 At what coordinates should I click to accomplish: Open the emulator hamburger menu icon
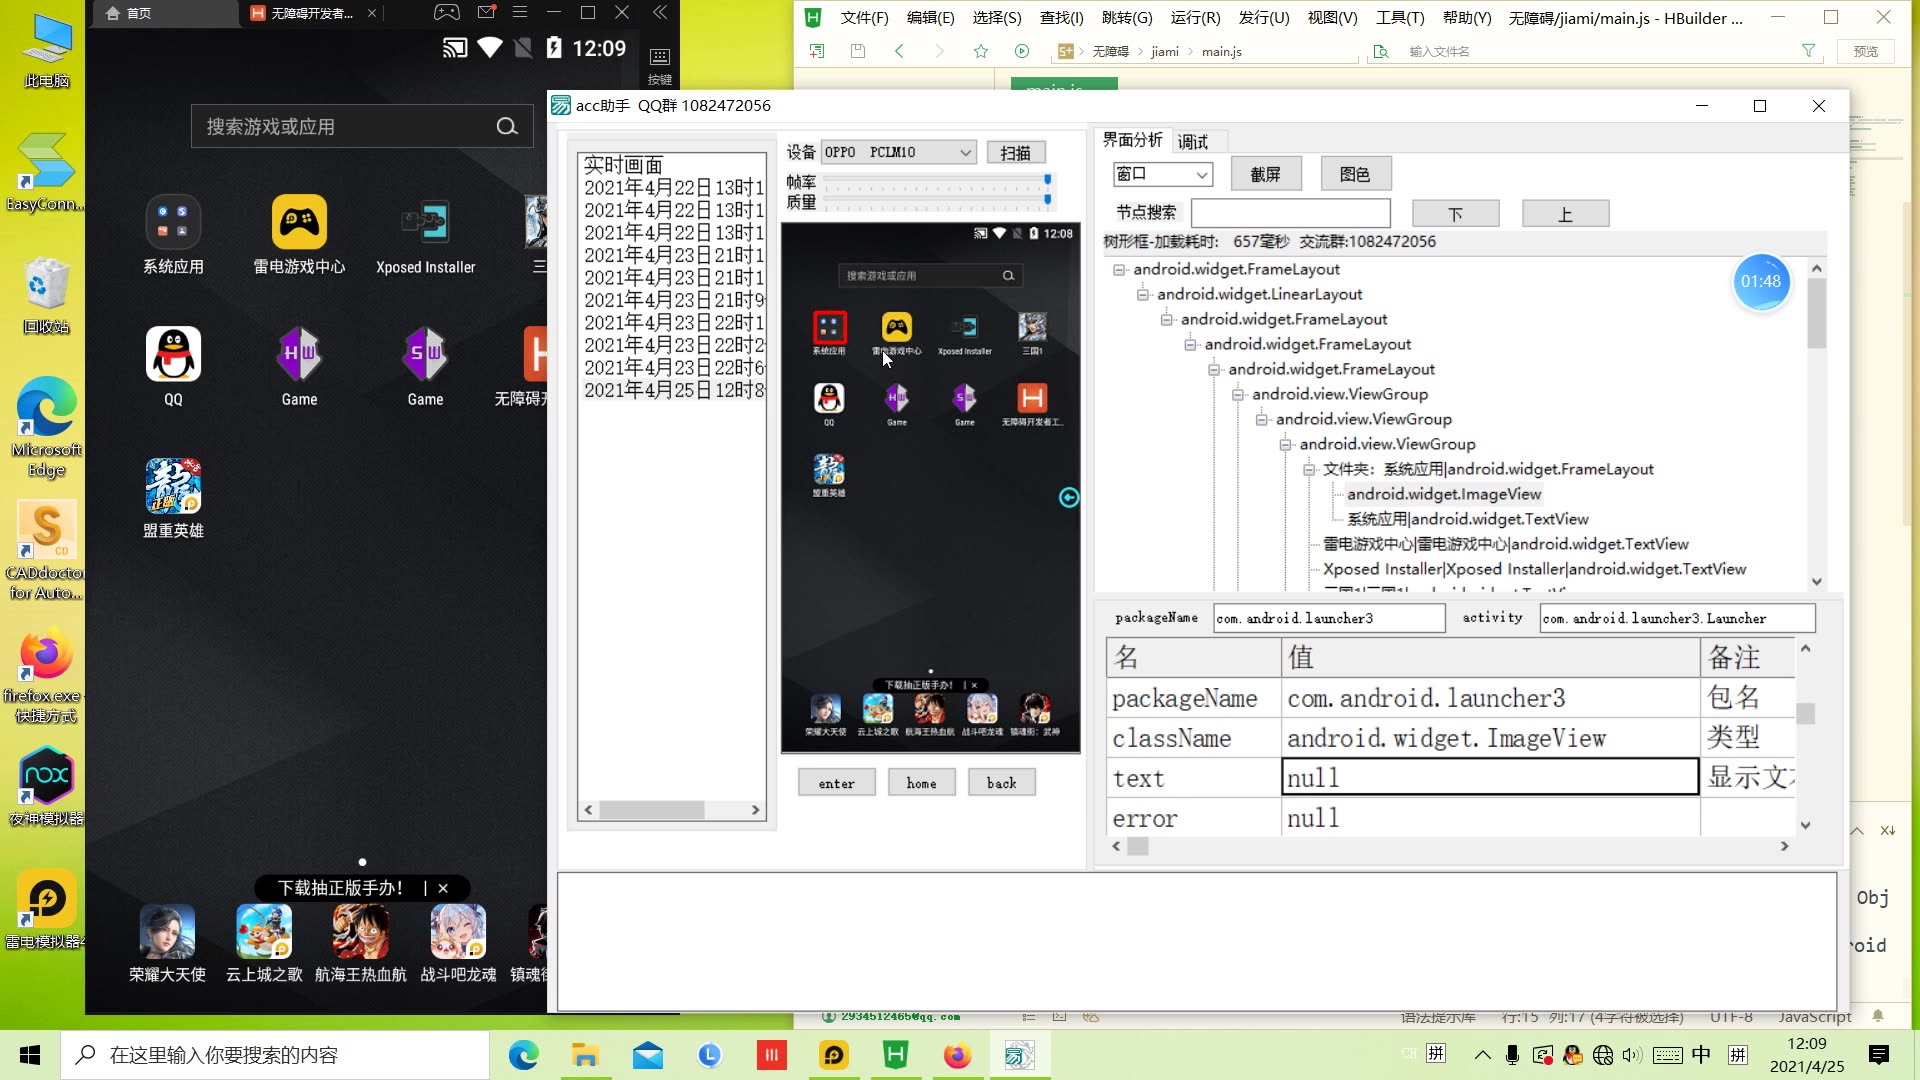[x=520, y=13]
